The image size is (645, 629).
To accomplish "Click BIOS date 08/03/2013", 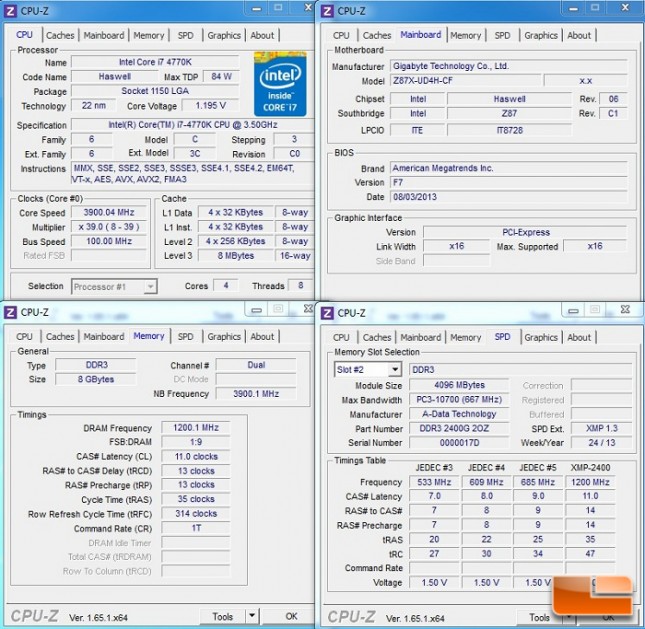I will (x=509, y=197).
